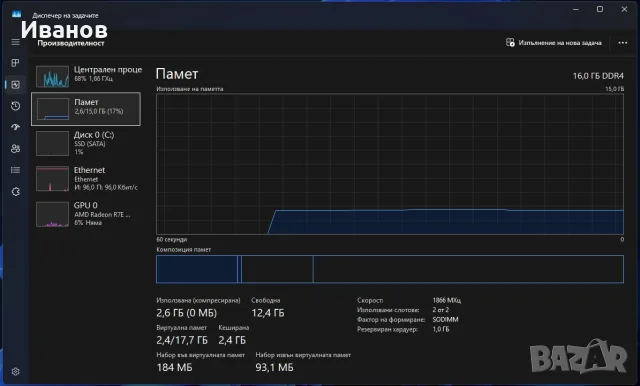Click the '1866 МХц' speed value
Viewport: 640px width, 386px height.
pyautogui.click(x=447, y=300)
